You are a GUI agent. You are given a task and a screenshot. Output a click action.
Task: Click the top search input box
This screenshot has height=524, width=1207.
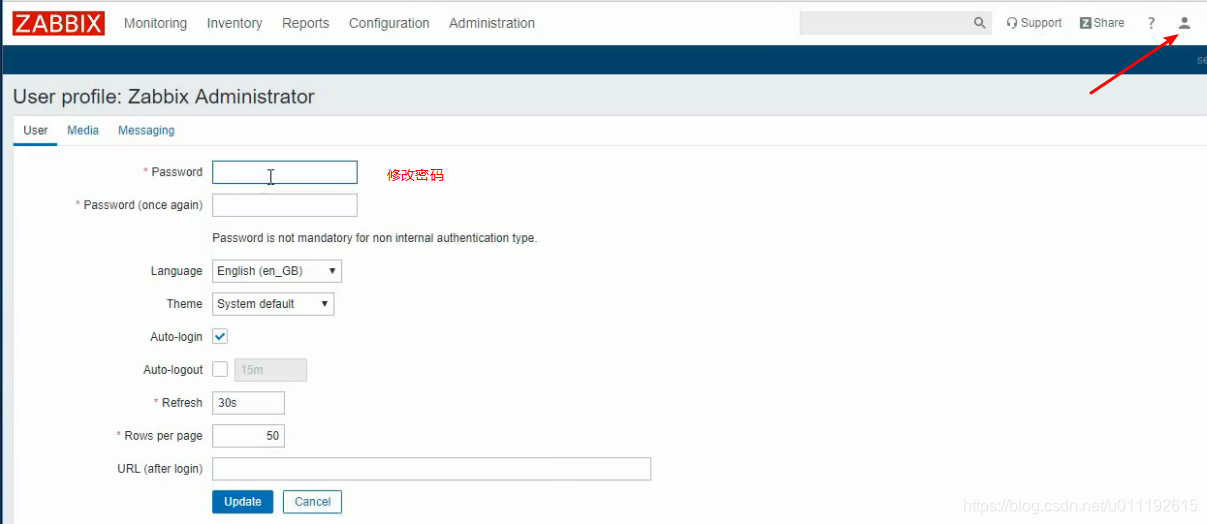tap(886, 23)
